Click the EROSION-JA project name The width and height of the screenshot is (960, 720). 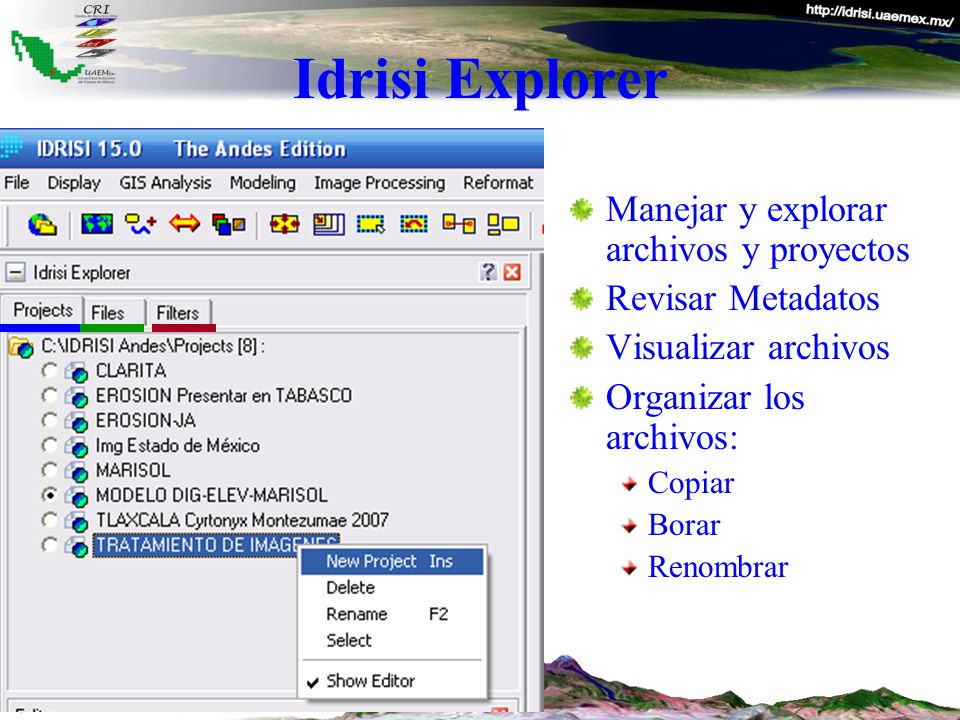[146, 421]
